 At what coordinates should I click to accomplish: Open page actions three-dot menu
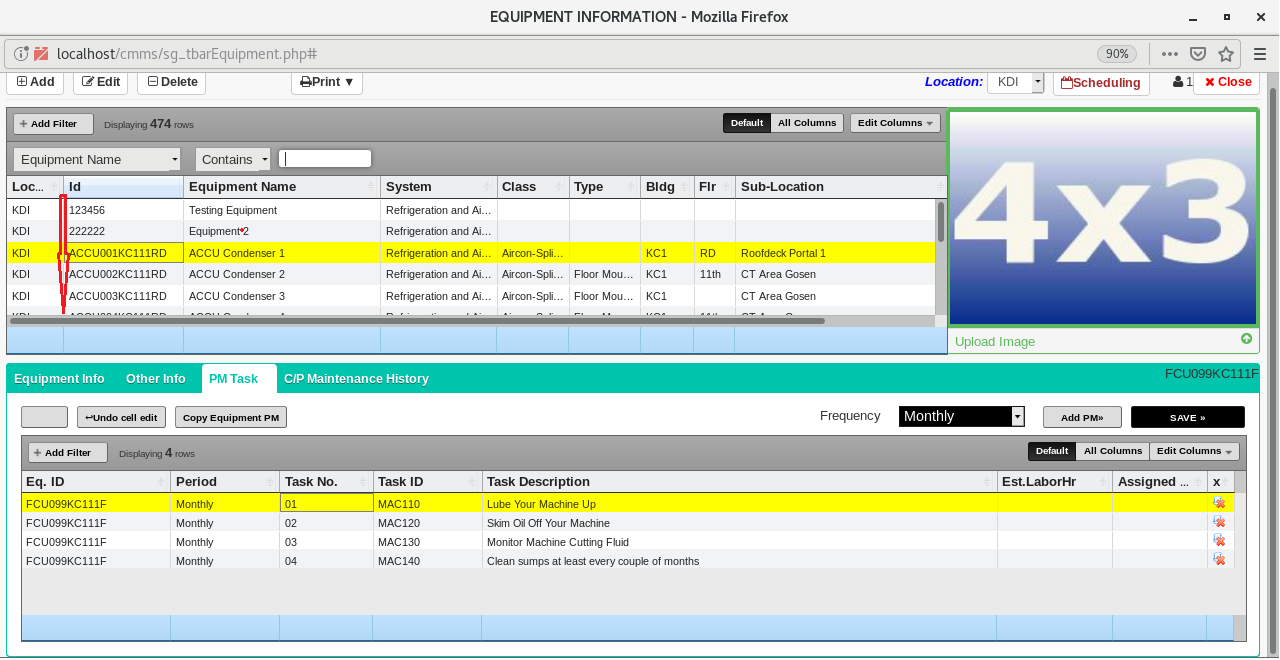click(1169, 54)
